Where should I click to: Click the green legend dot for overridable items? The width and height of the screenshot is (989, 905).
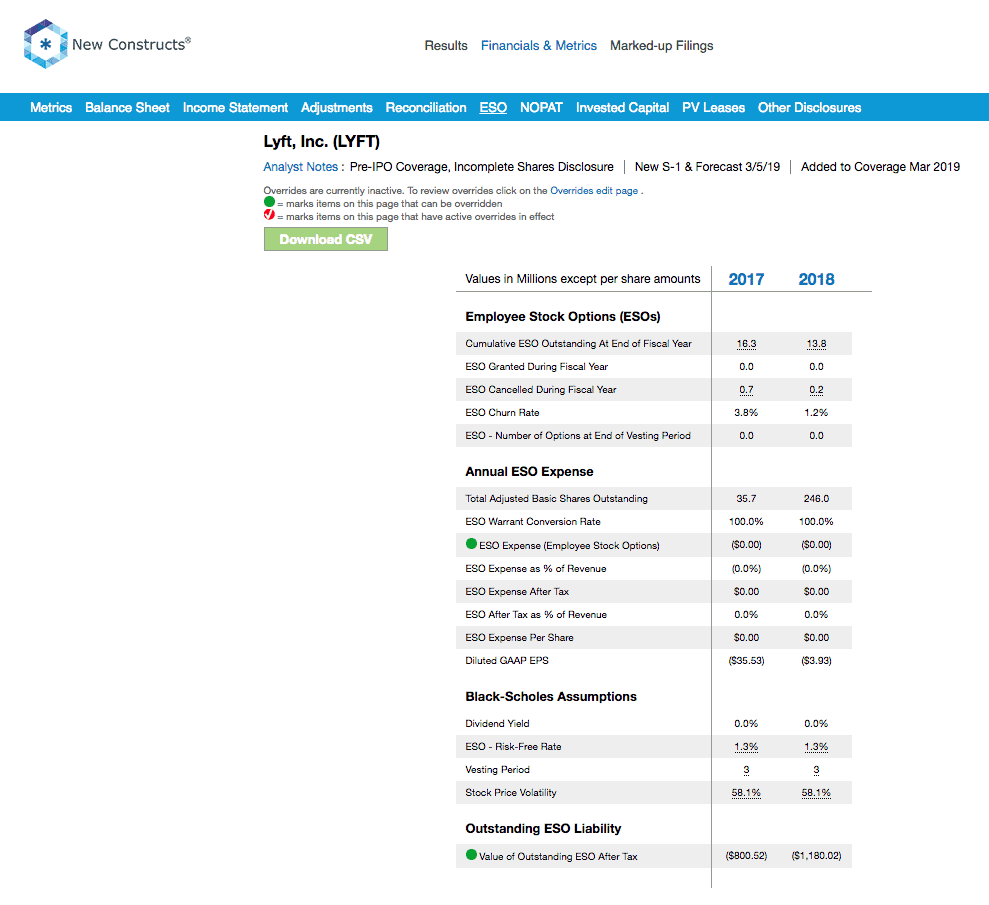click(269, 202)
